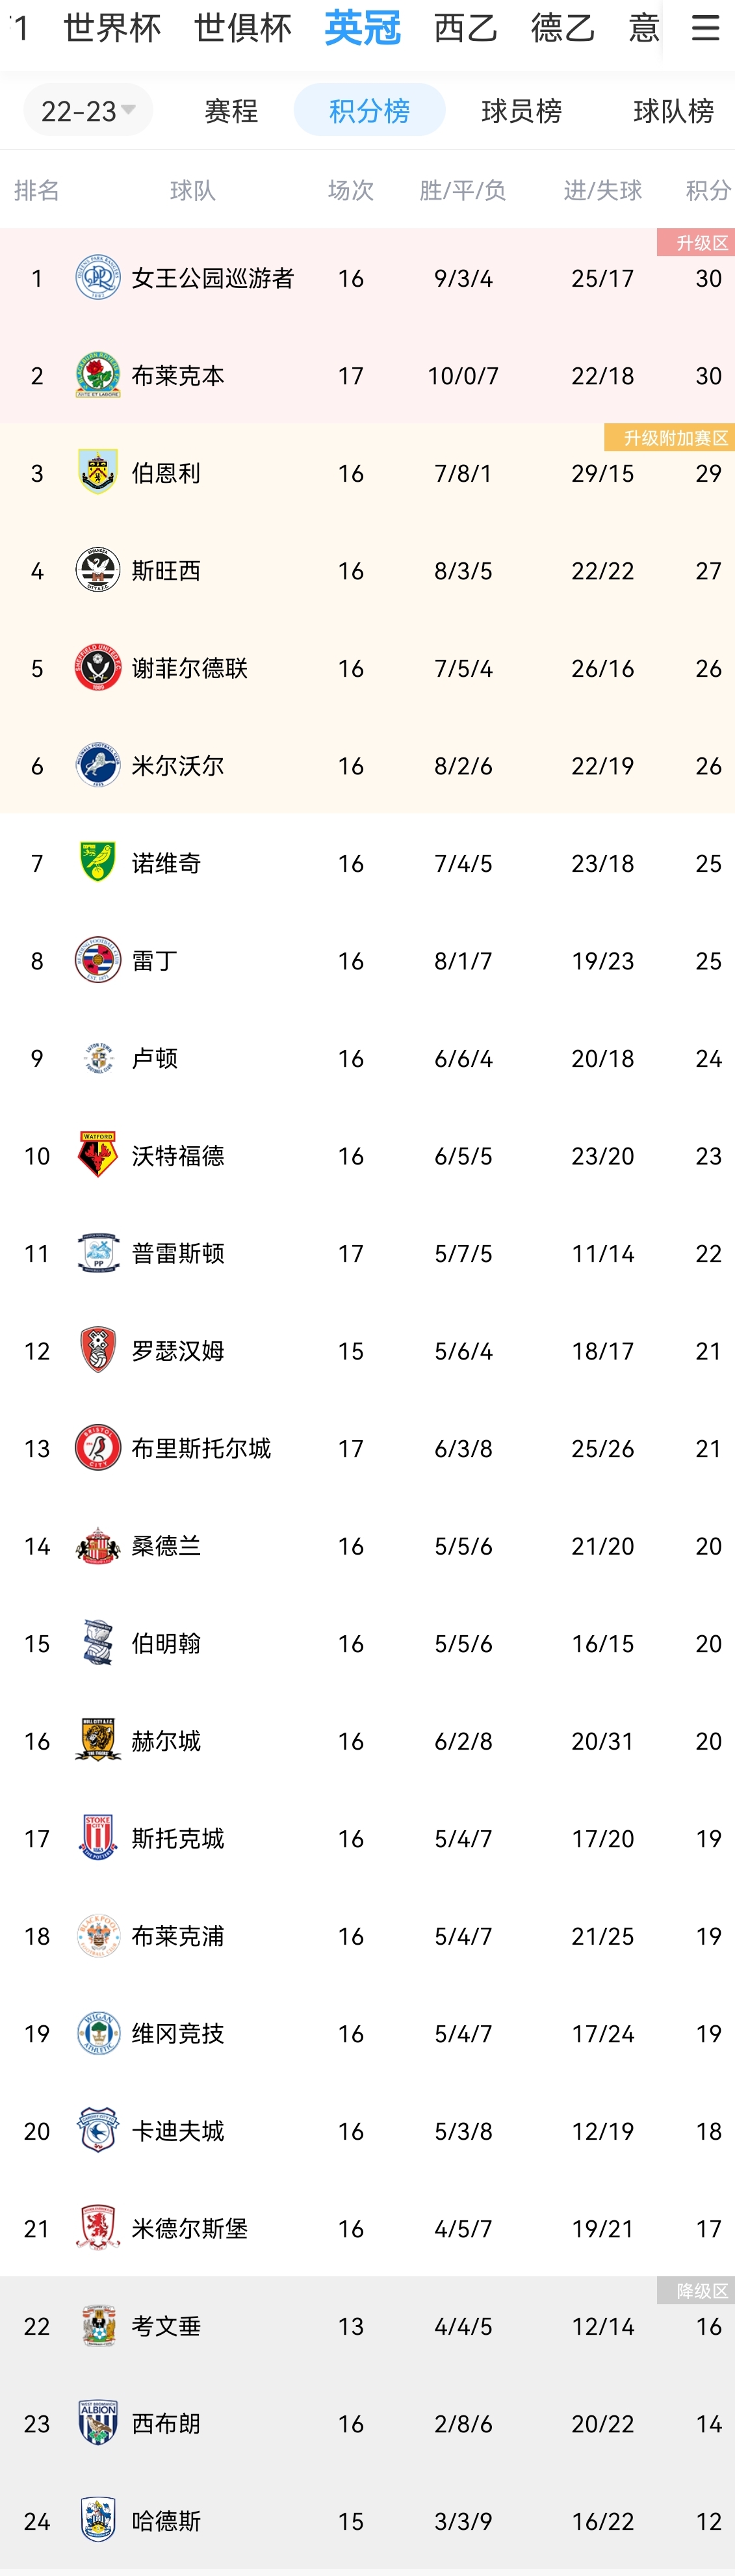
Task: Tap the Norwich City canary crest
Action: coord(98,863)
